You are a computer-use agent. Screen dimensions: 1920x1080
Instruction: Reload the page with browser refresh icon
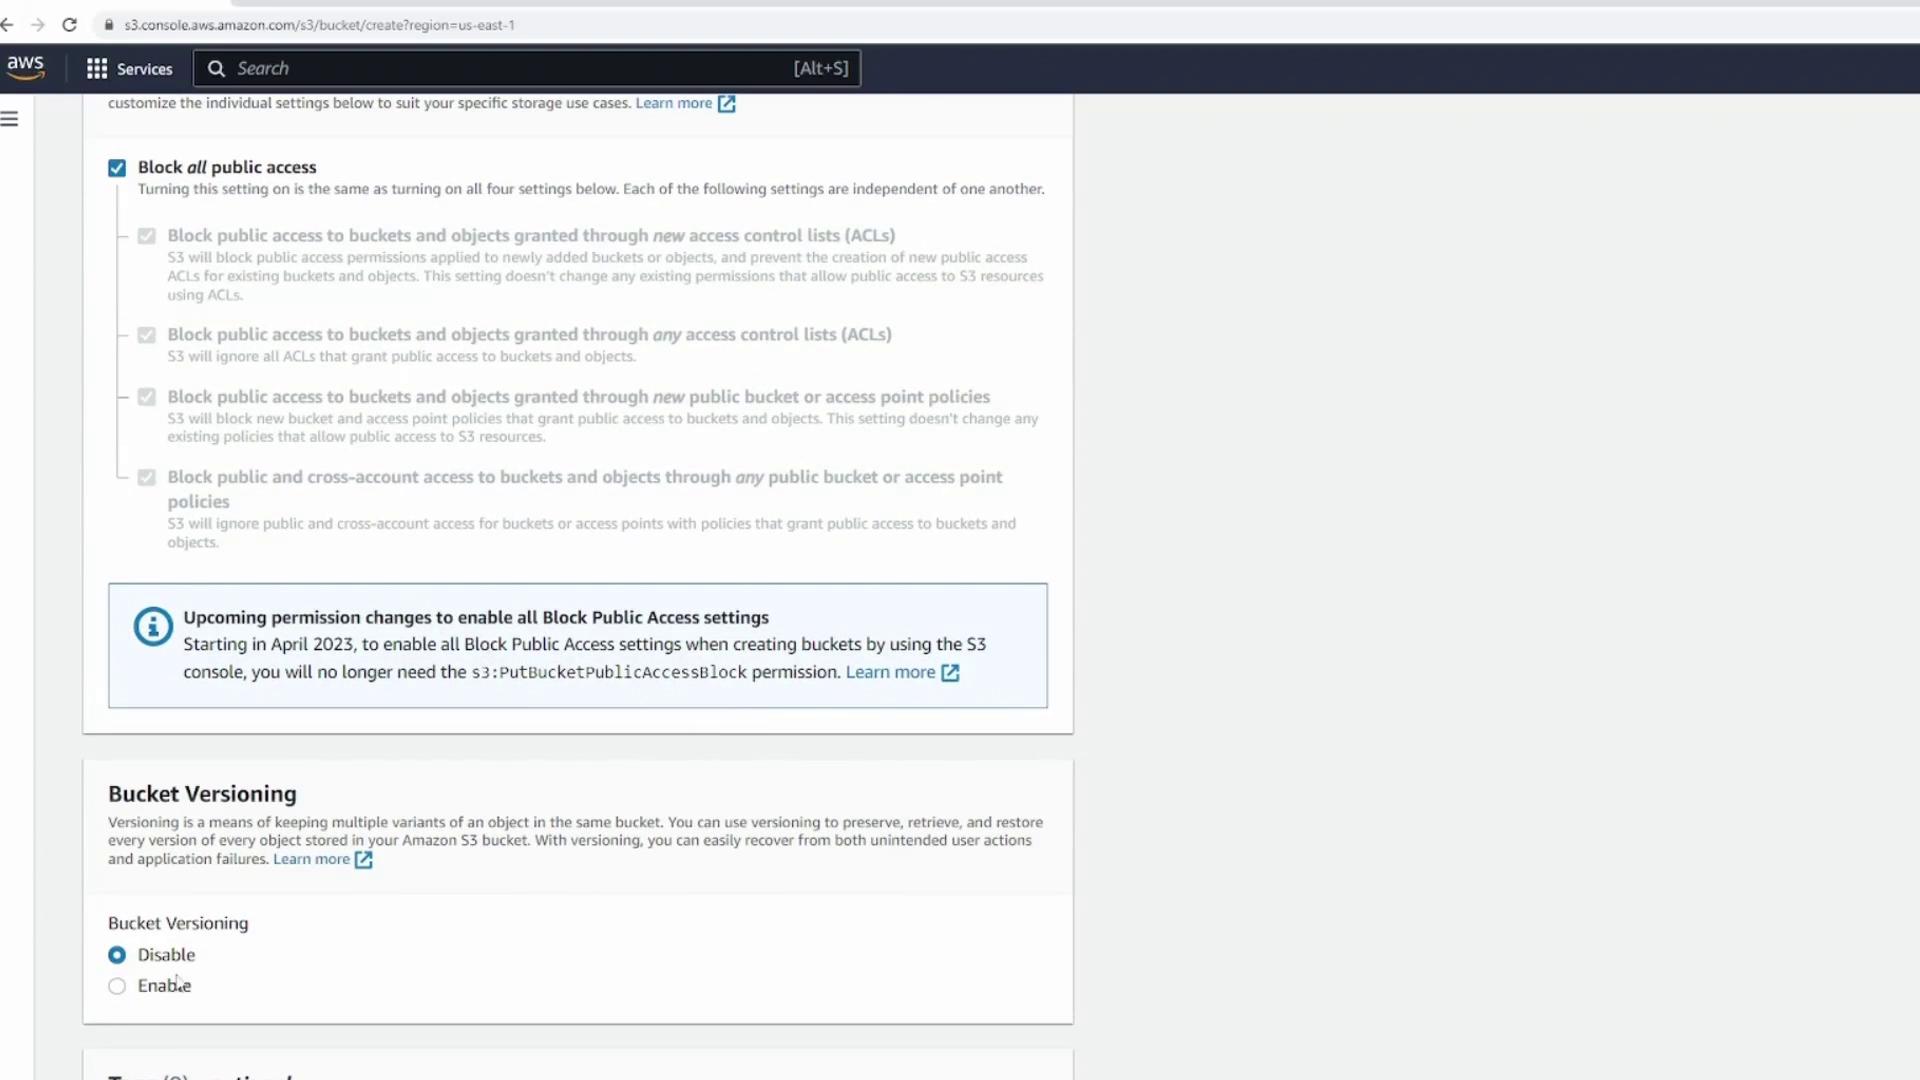click(x=69, y=25)
